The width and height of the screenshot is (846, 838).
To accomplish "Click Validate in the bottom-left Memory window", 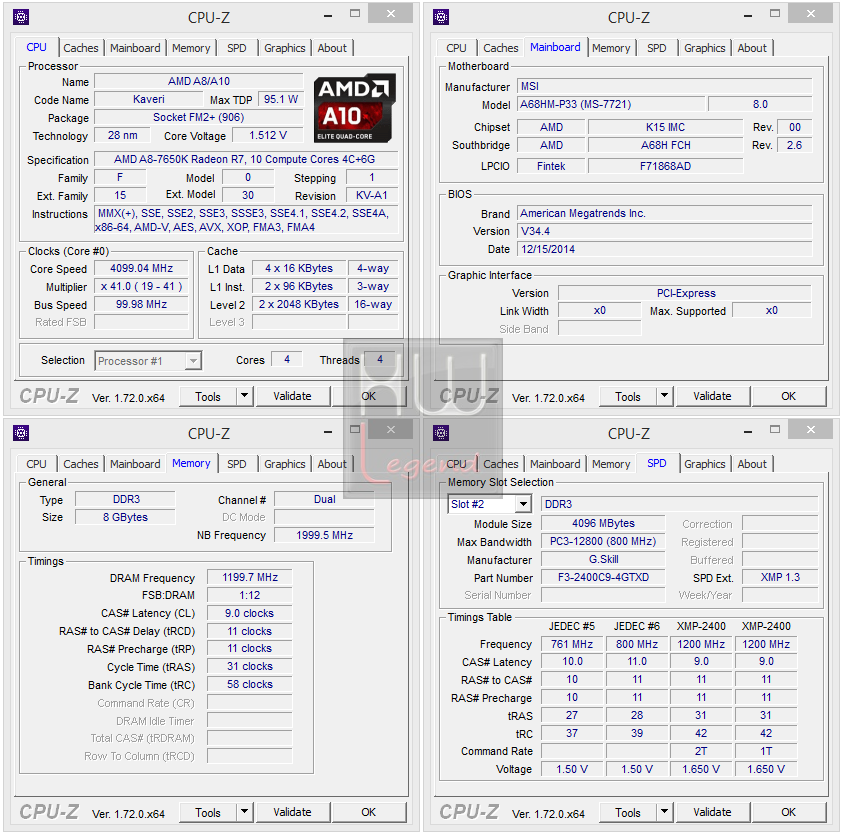I will (x=292, y=812).
